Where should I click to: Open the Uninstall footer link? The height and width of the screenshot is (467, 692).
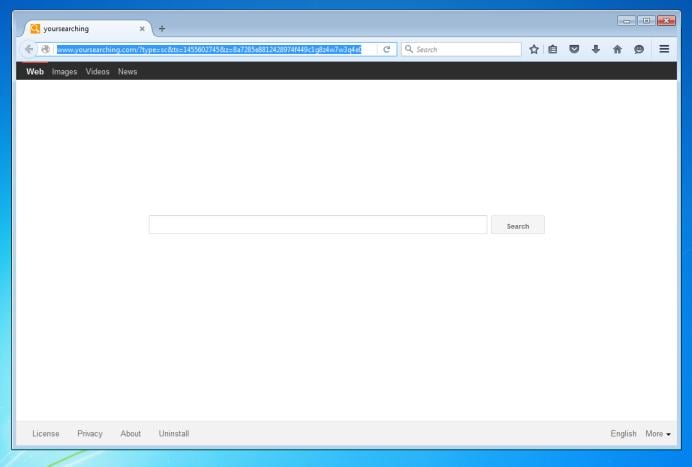click(x=174, y=433)
